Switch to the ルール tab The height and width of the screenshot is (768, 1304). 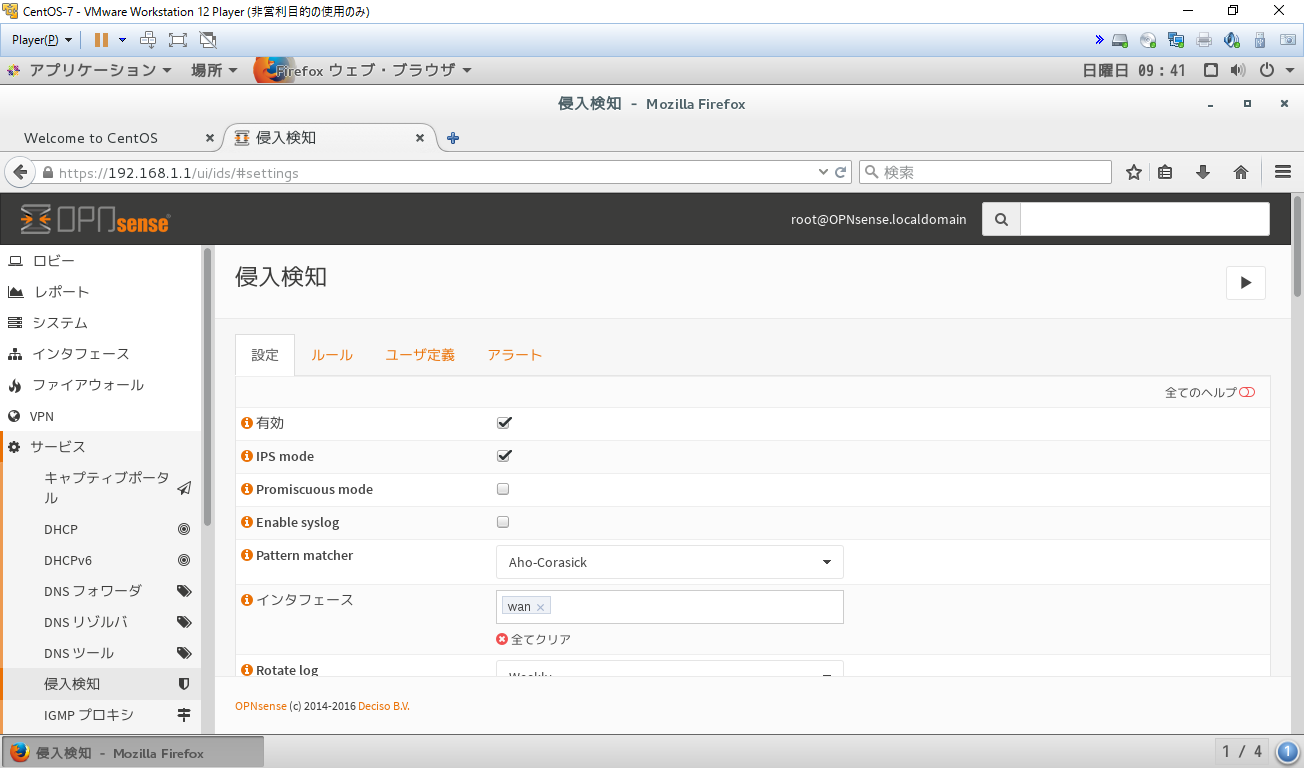331,354
